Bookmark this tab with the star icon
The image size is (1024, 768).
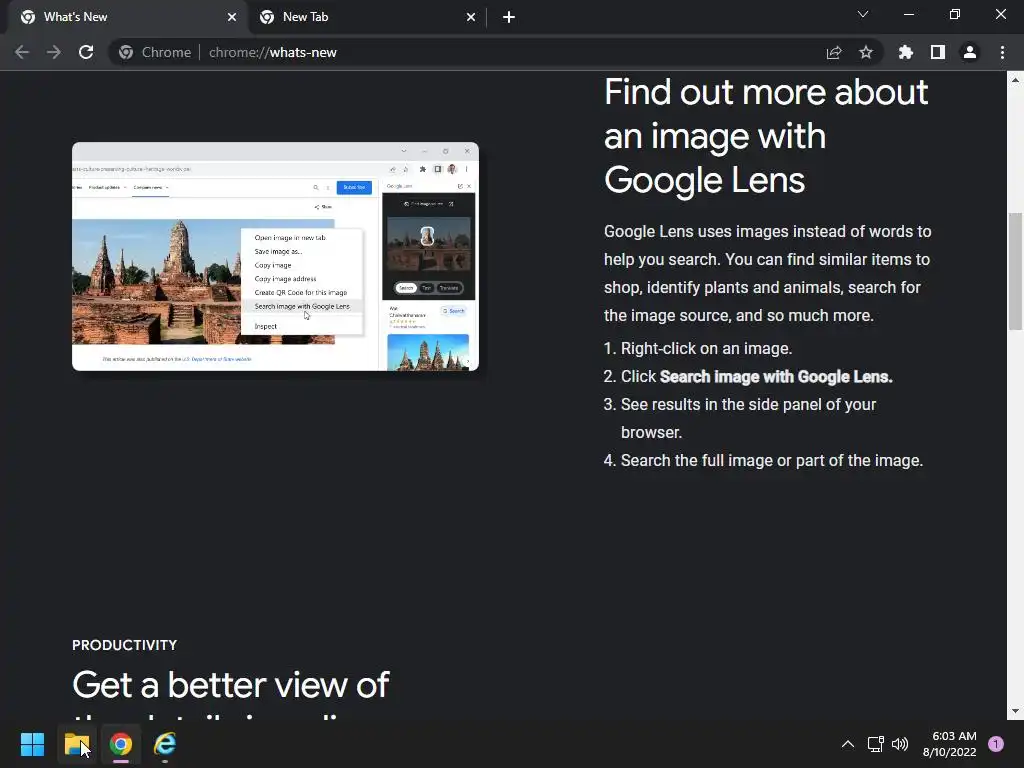coord(865,52)
